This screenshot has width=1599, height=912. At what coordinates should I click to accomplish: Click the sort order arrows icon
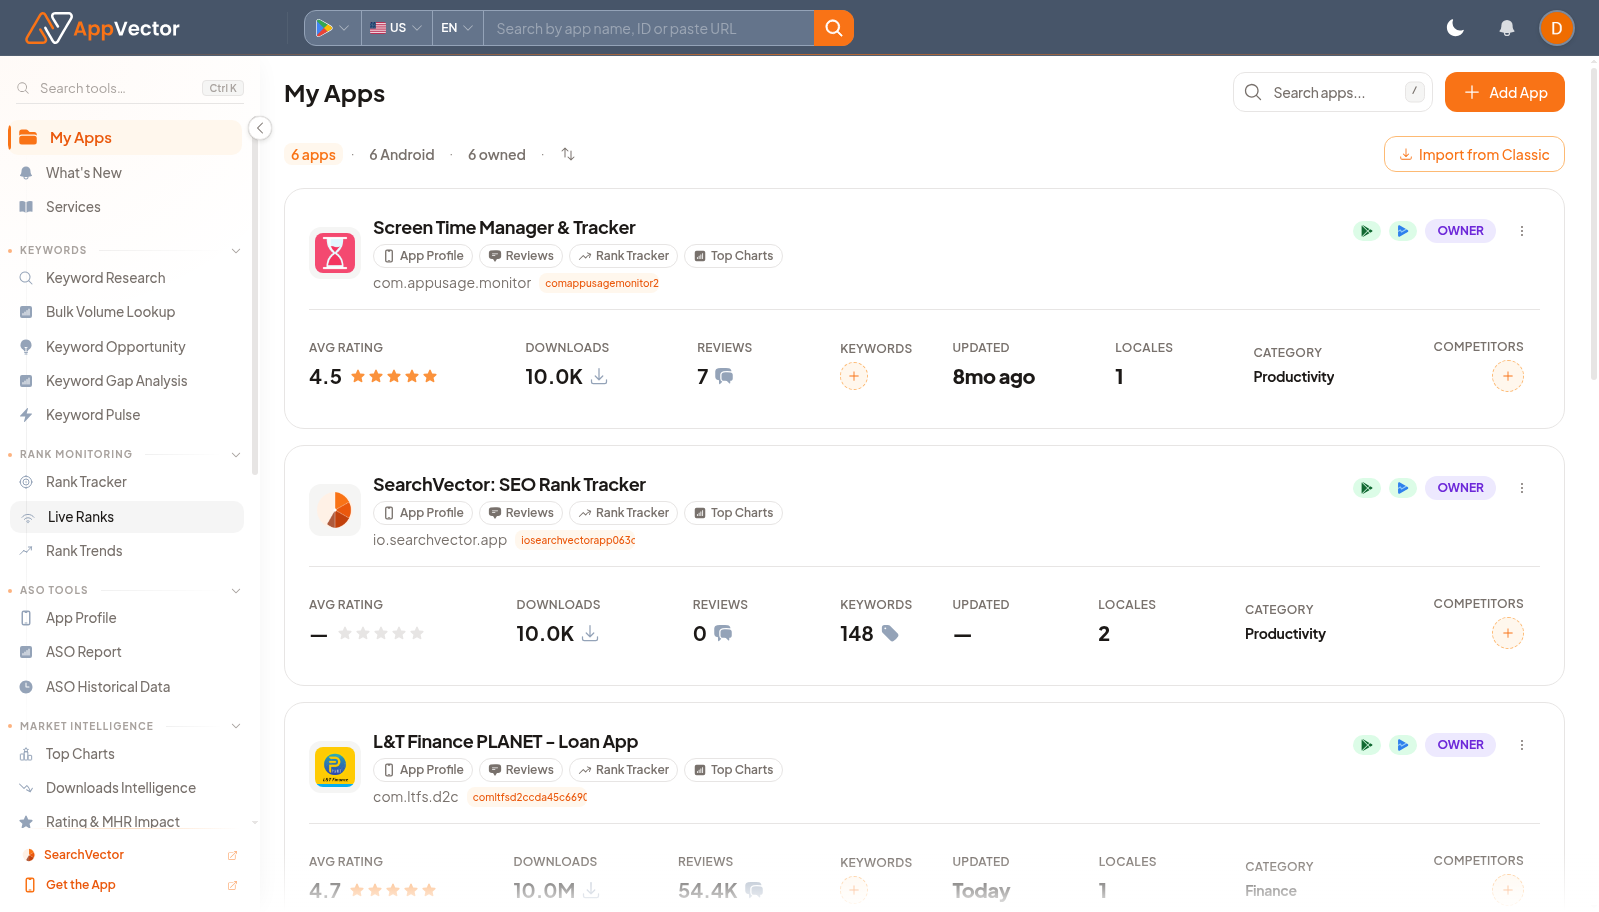(568, 154)
